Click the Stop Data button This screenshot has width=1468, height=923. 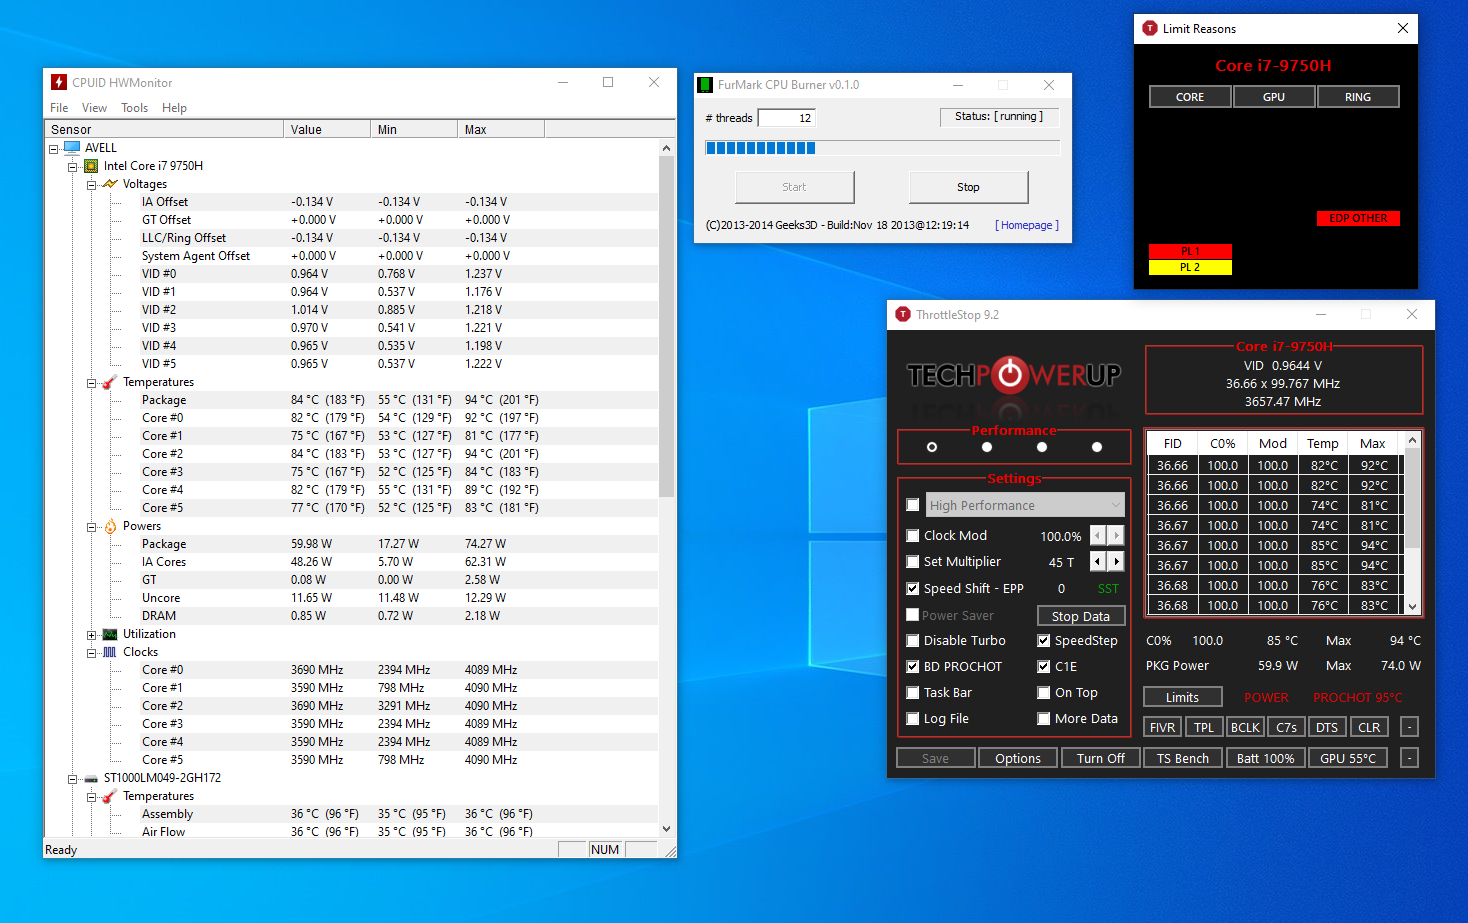[1081, 616]
